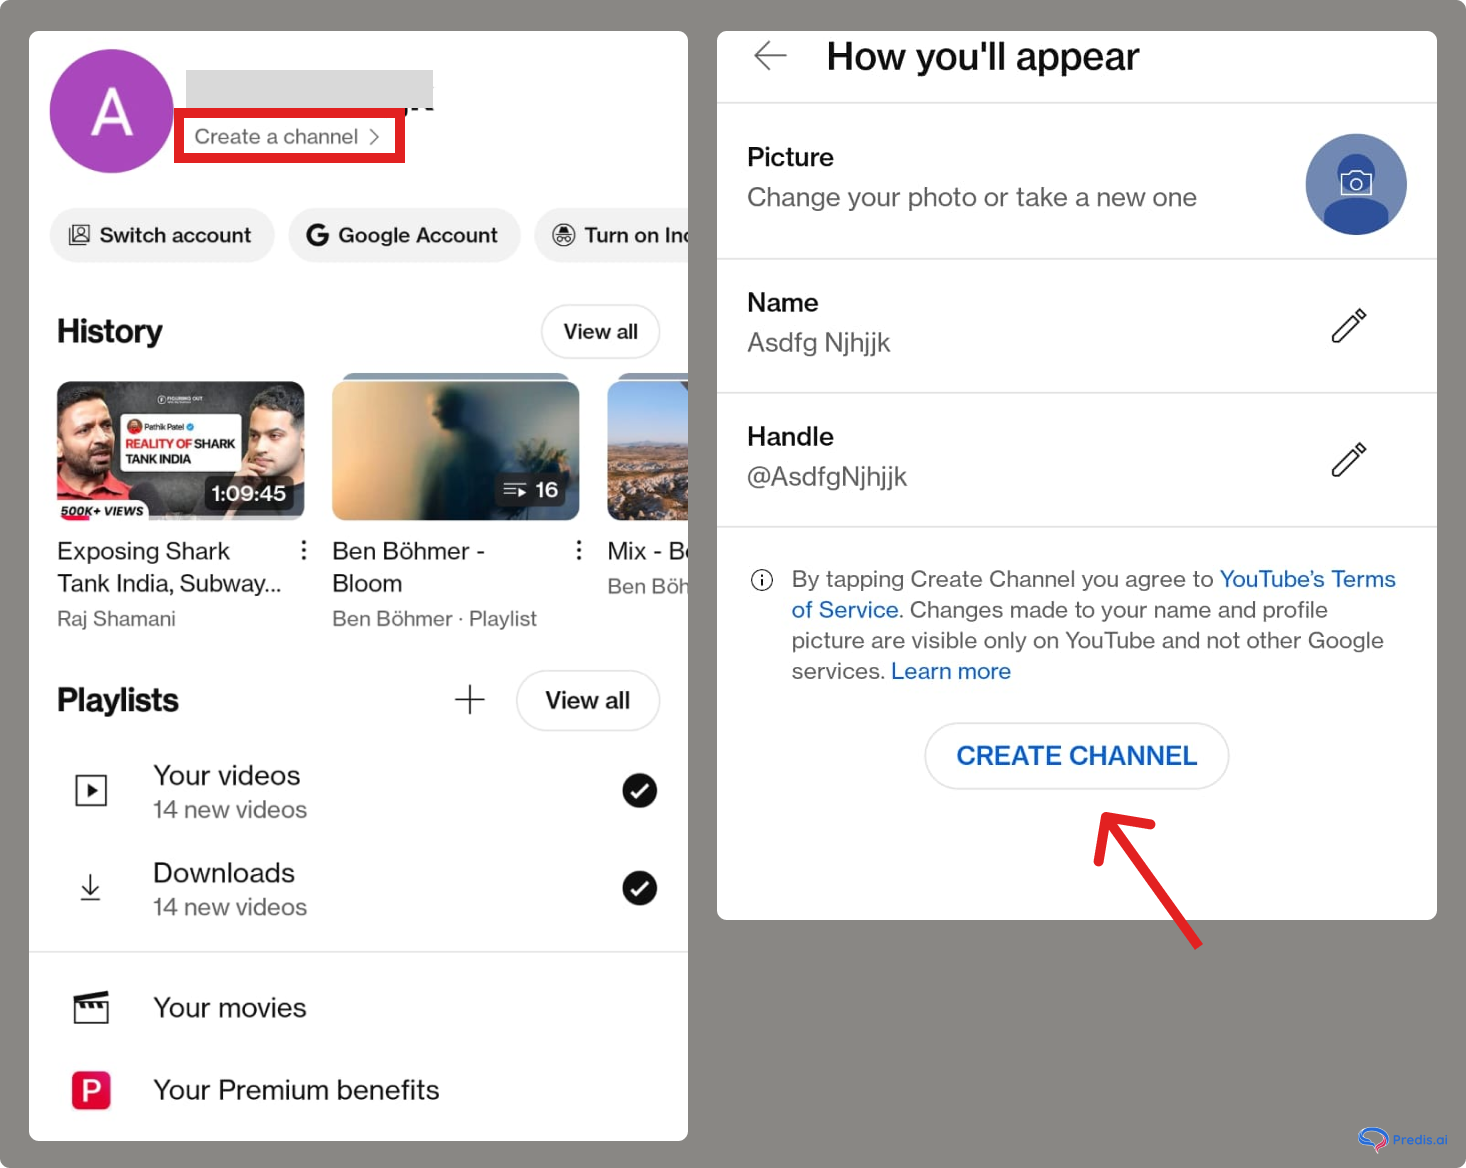The width and height of the screenshot is (1466, 1168).
Task: Select the pencil icon to edit the Handle
Action: pyautogui.click(x=1348, y=460)
